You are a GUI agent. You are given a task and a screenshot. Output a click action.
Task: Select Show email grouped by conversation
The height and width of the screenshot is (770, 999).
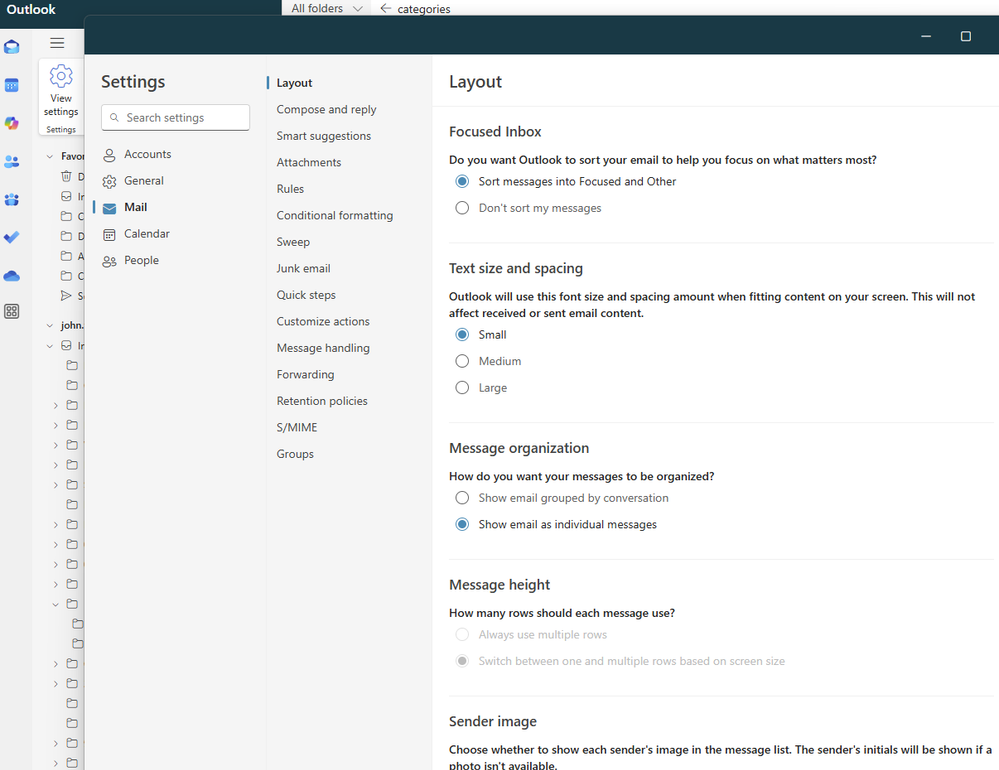(462, 497)
